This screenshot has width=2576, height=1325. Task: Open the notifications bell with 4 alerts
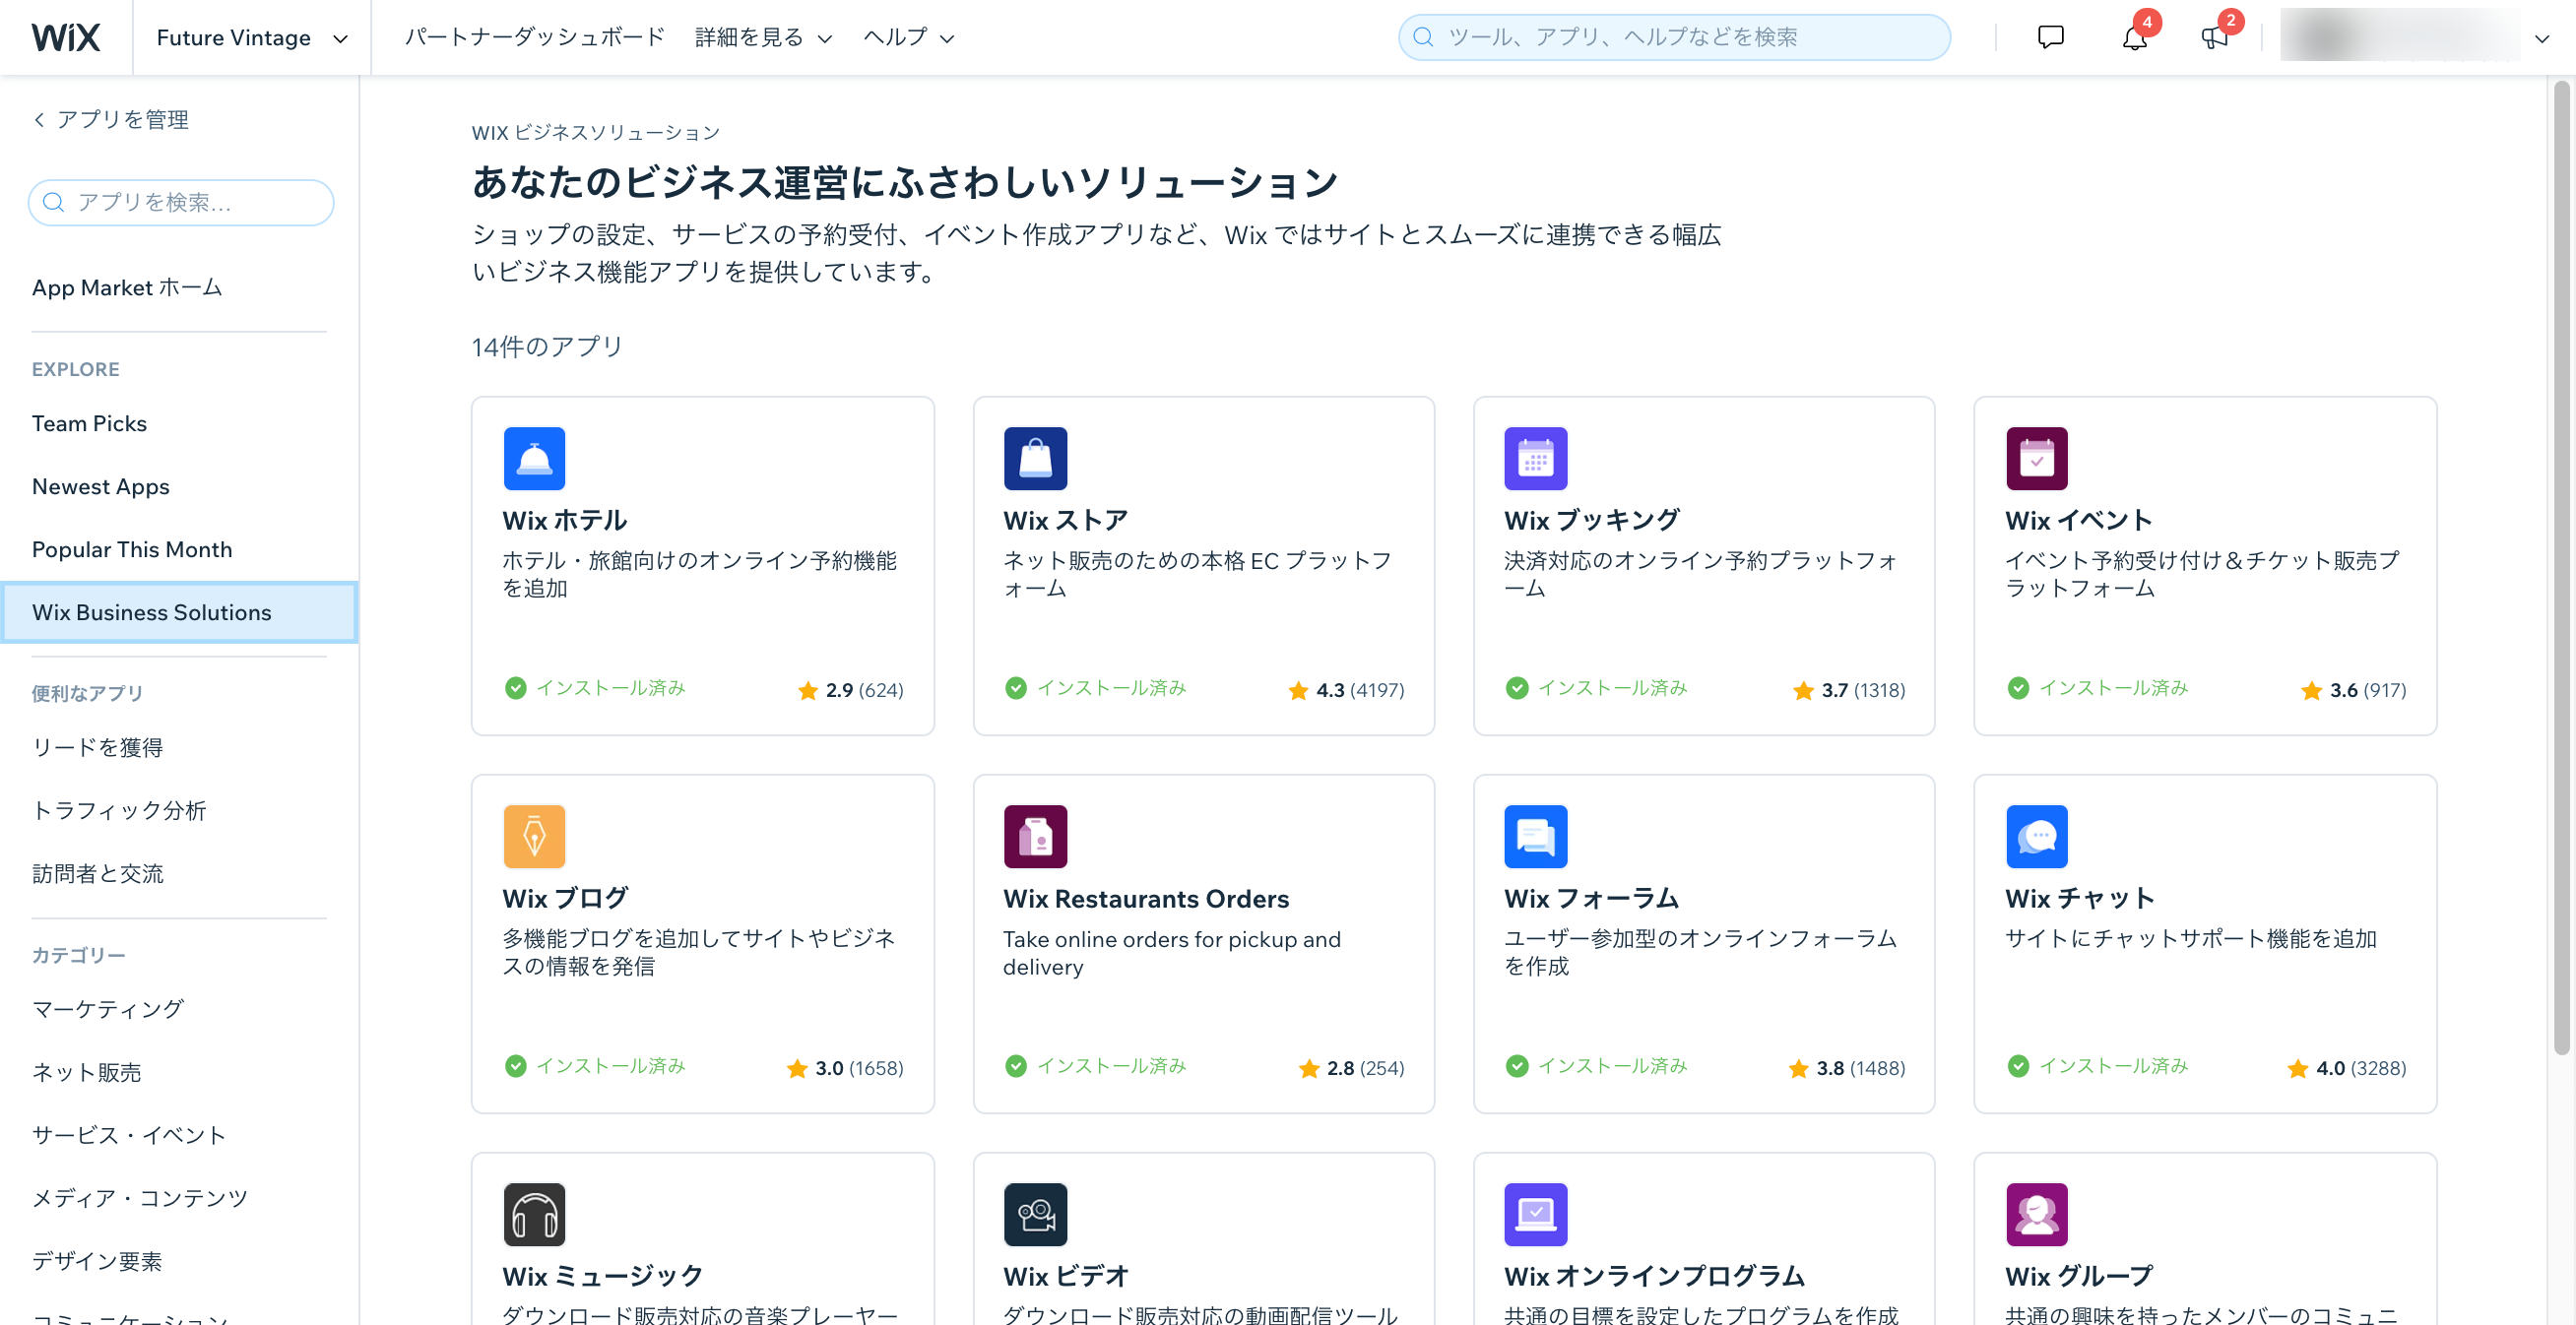tap(2133, 38)
